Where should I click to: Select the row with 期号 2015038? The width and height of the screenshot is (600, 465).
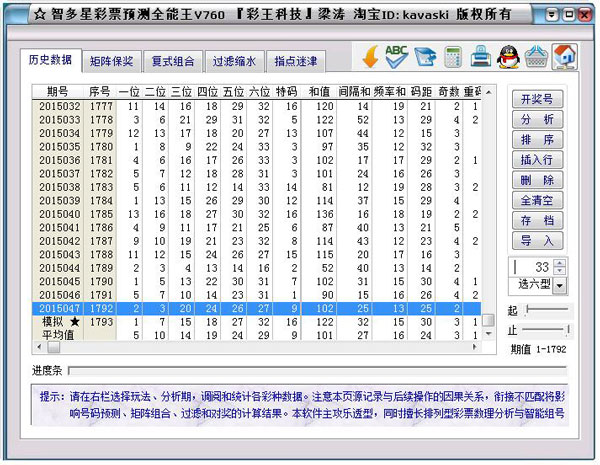(256, 187)
